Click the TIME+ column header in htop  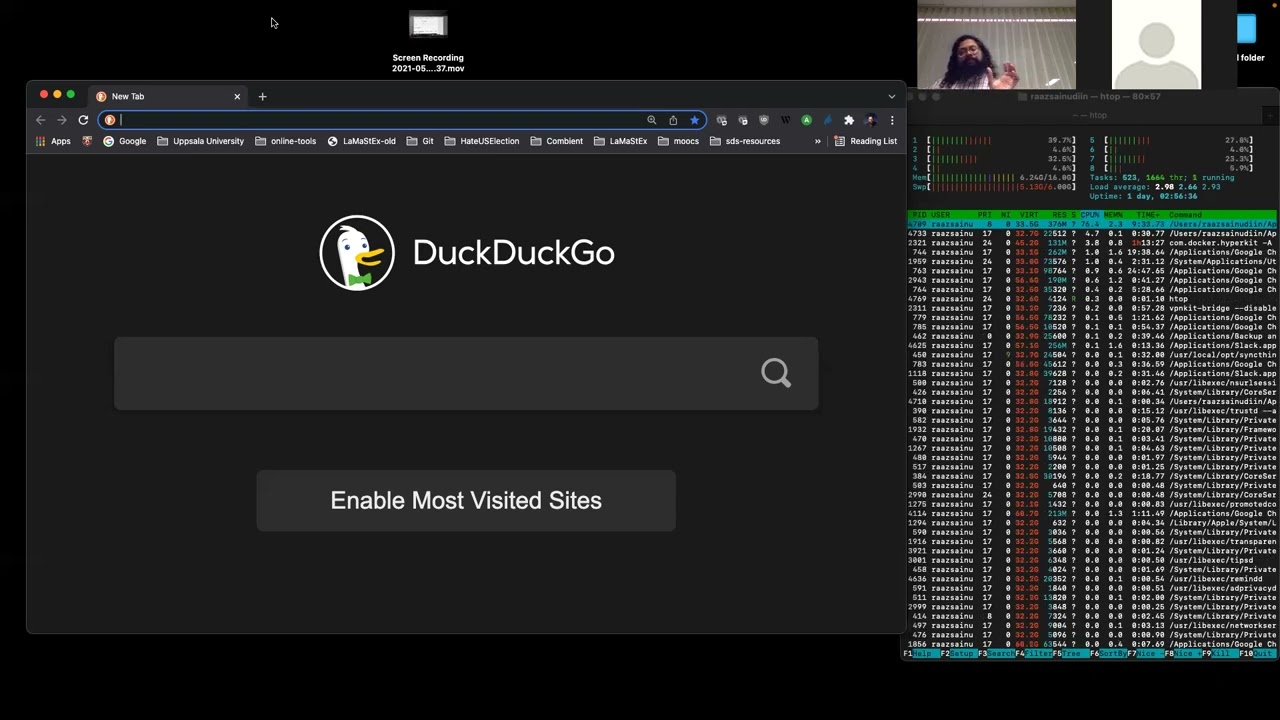[1148, 215]
